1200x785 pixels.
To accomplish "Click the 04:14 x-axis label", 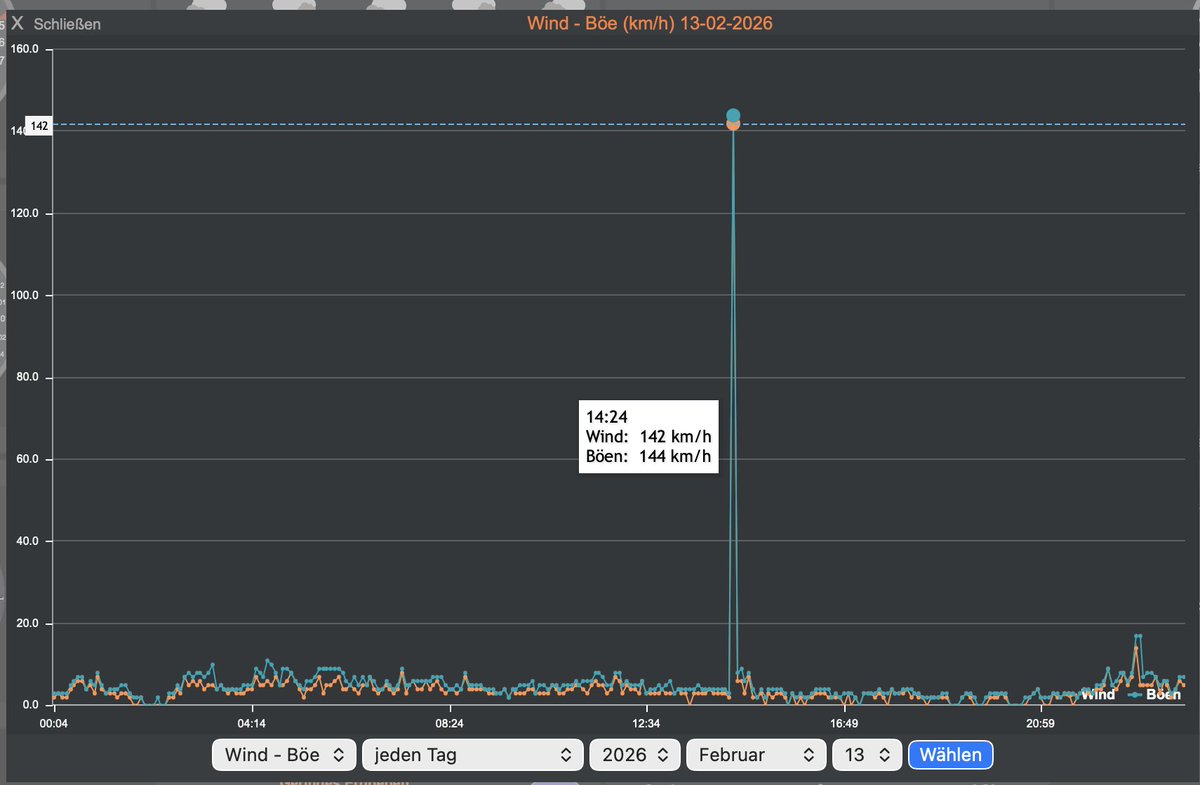I will point(251,723).
